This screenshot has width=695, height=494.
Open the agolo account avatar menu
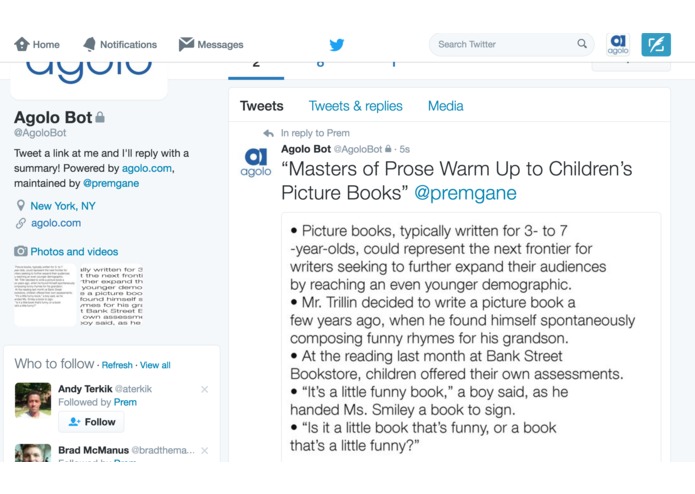pyautogui.click(x=618, y=44)
